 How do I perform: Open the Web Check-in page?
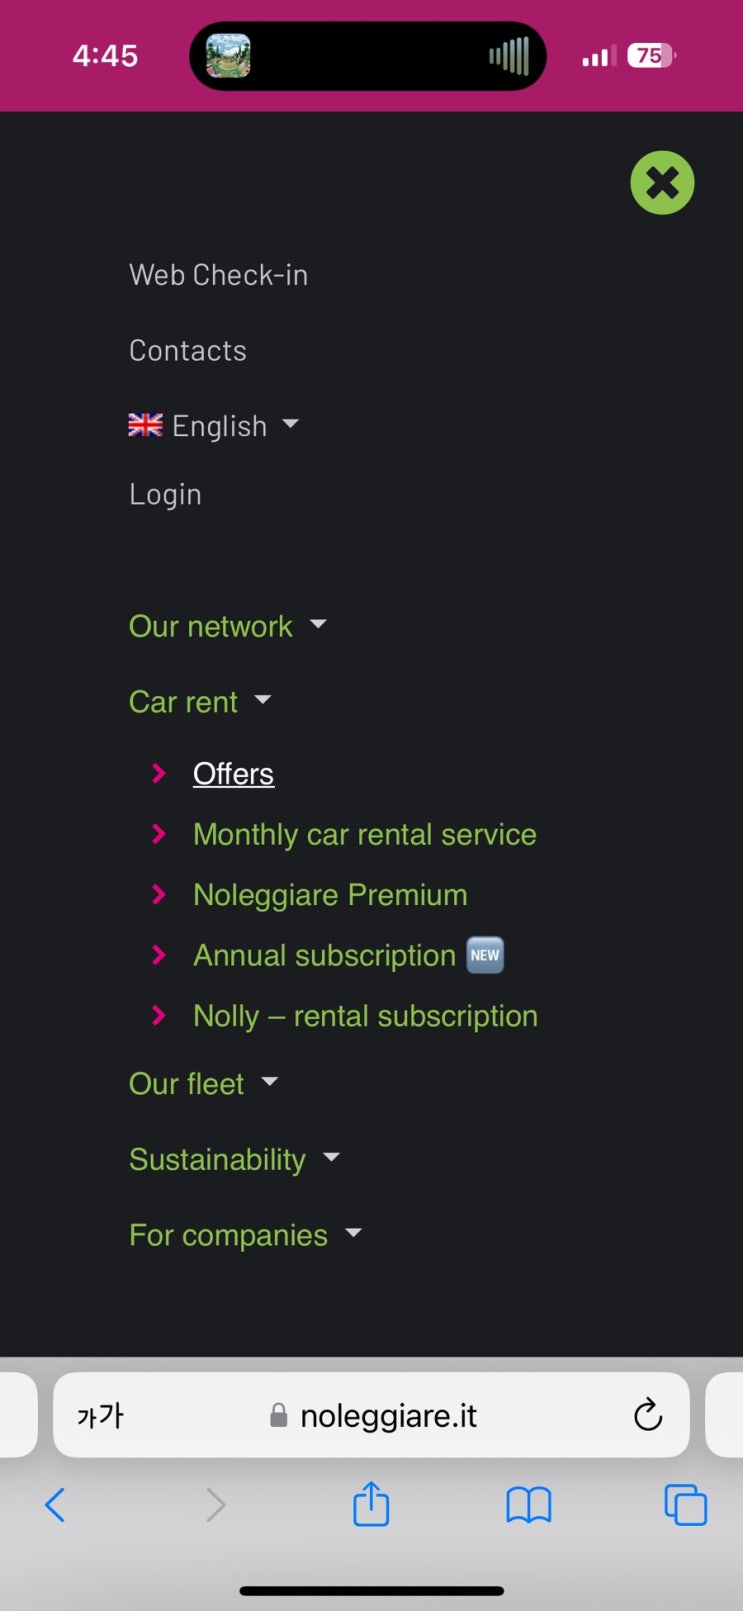click(x=218, y=275)
